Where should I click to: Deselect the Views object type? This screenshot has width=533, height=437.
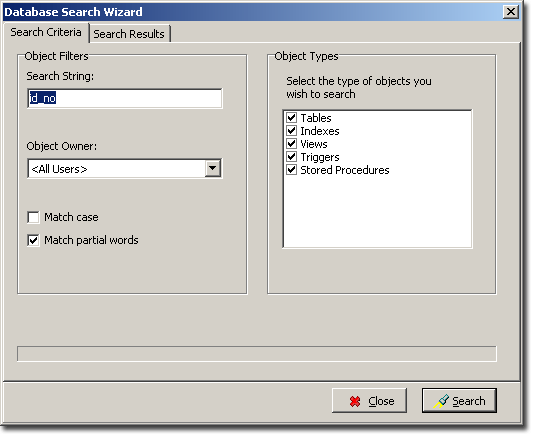(291, 144)
